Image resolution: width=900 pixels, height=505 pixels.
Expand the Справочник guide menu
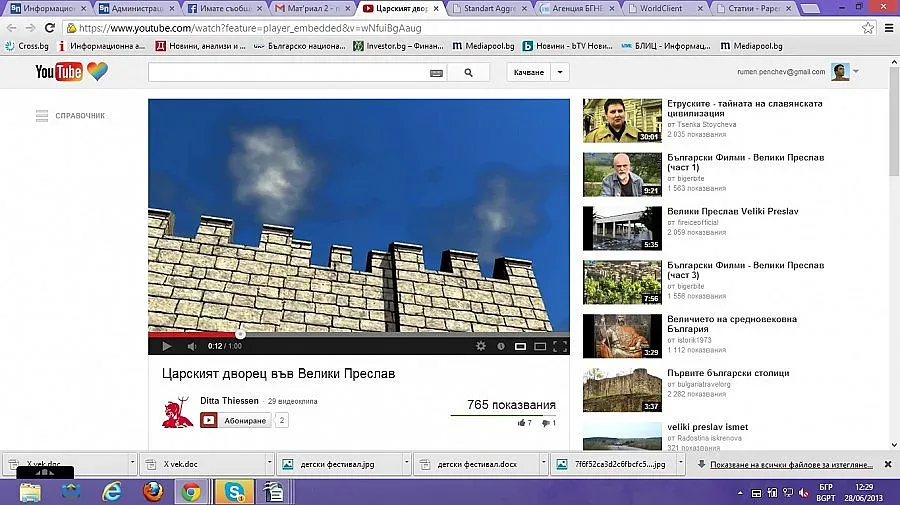pos(70,116)
